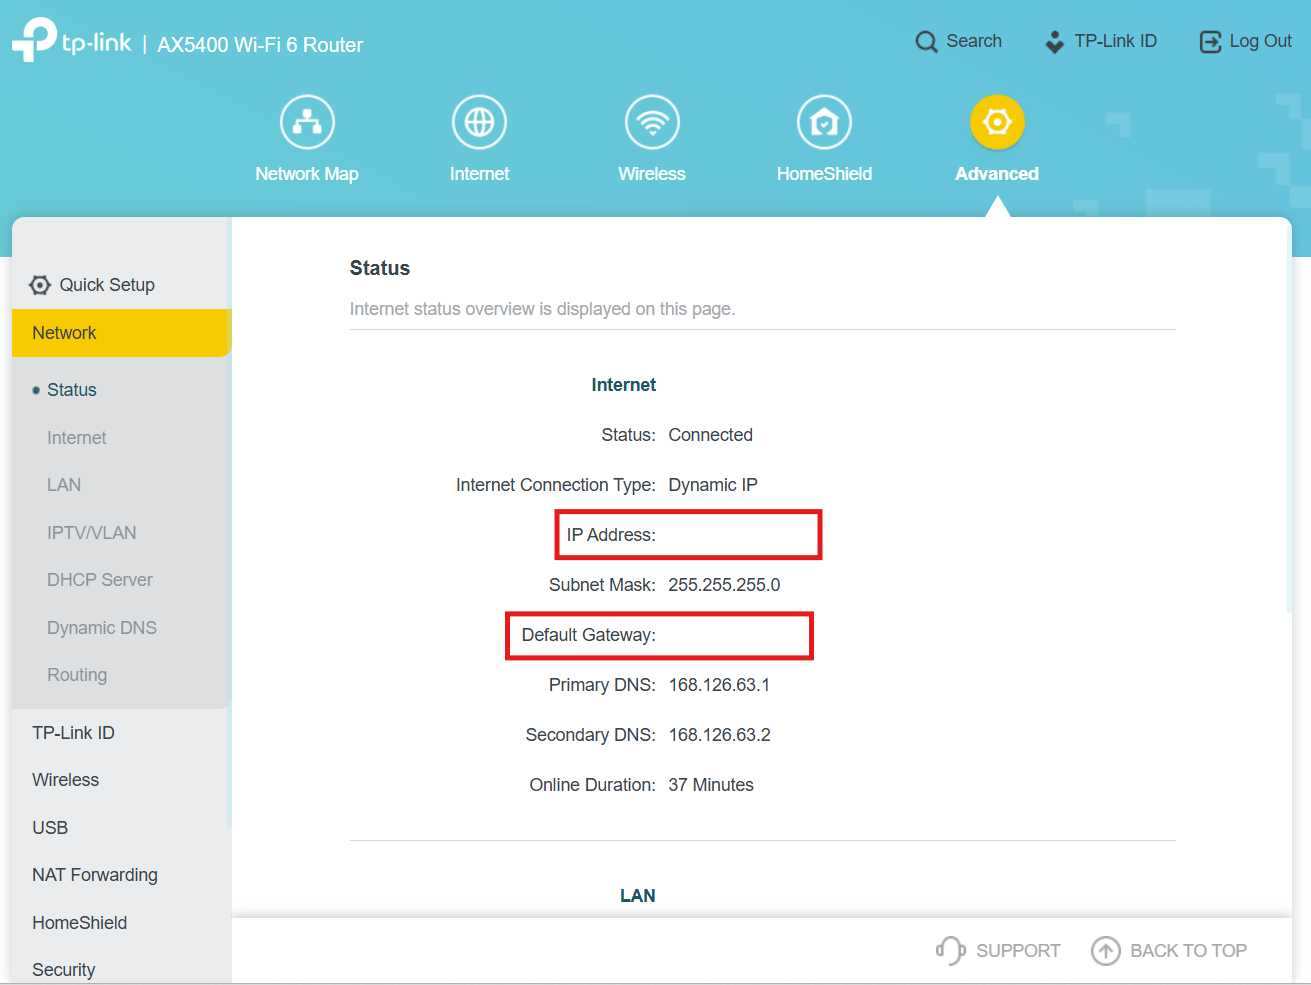Screen dimensions: 1311x985
Task: Open TP-Link ID in top bar
Action: pos(1101,41)
